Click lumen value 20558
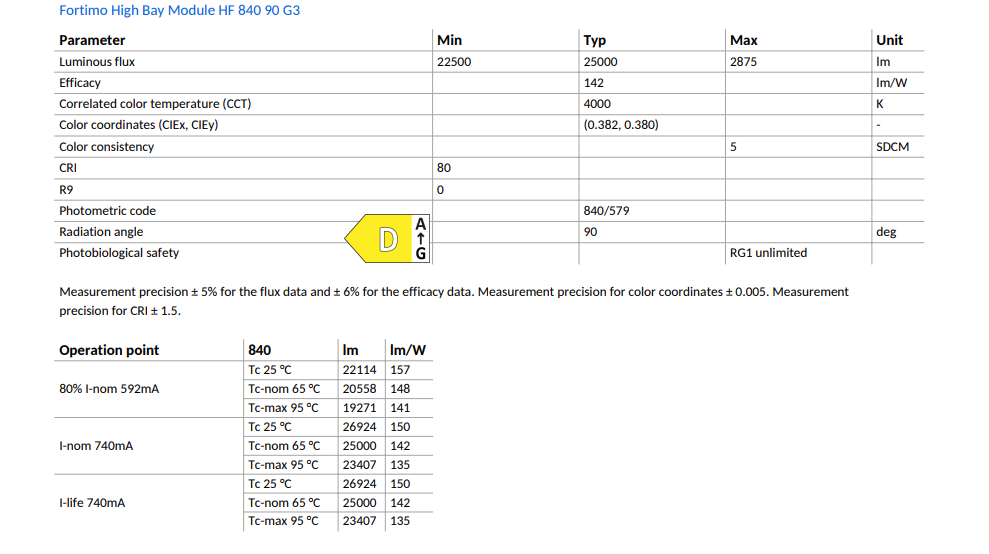This screenshot has width=989, height=554. click(360, 389)
